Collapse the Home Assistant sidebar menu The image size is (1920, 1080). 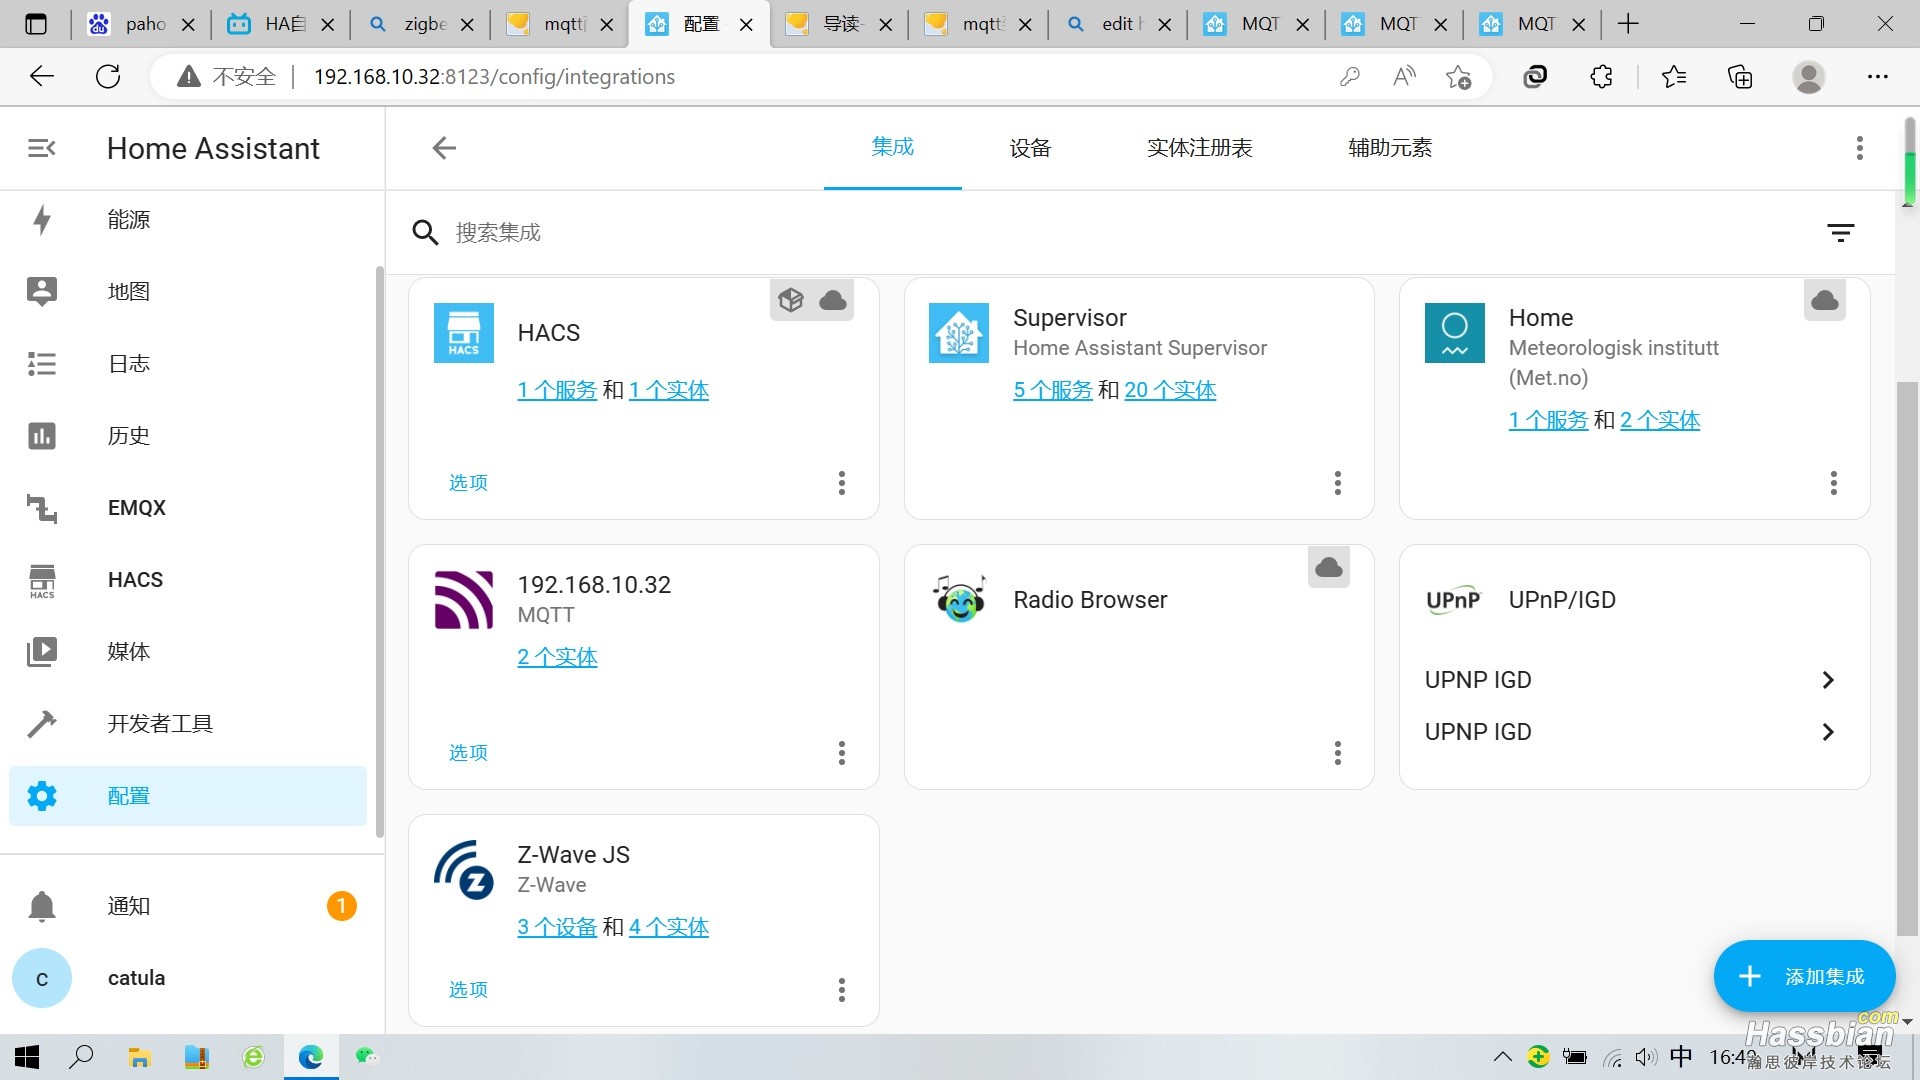click(x=41, y=148)
